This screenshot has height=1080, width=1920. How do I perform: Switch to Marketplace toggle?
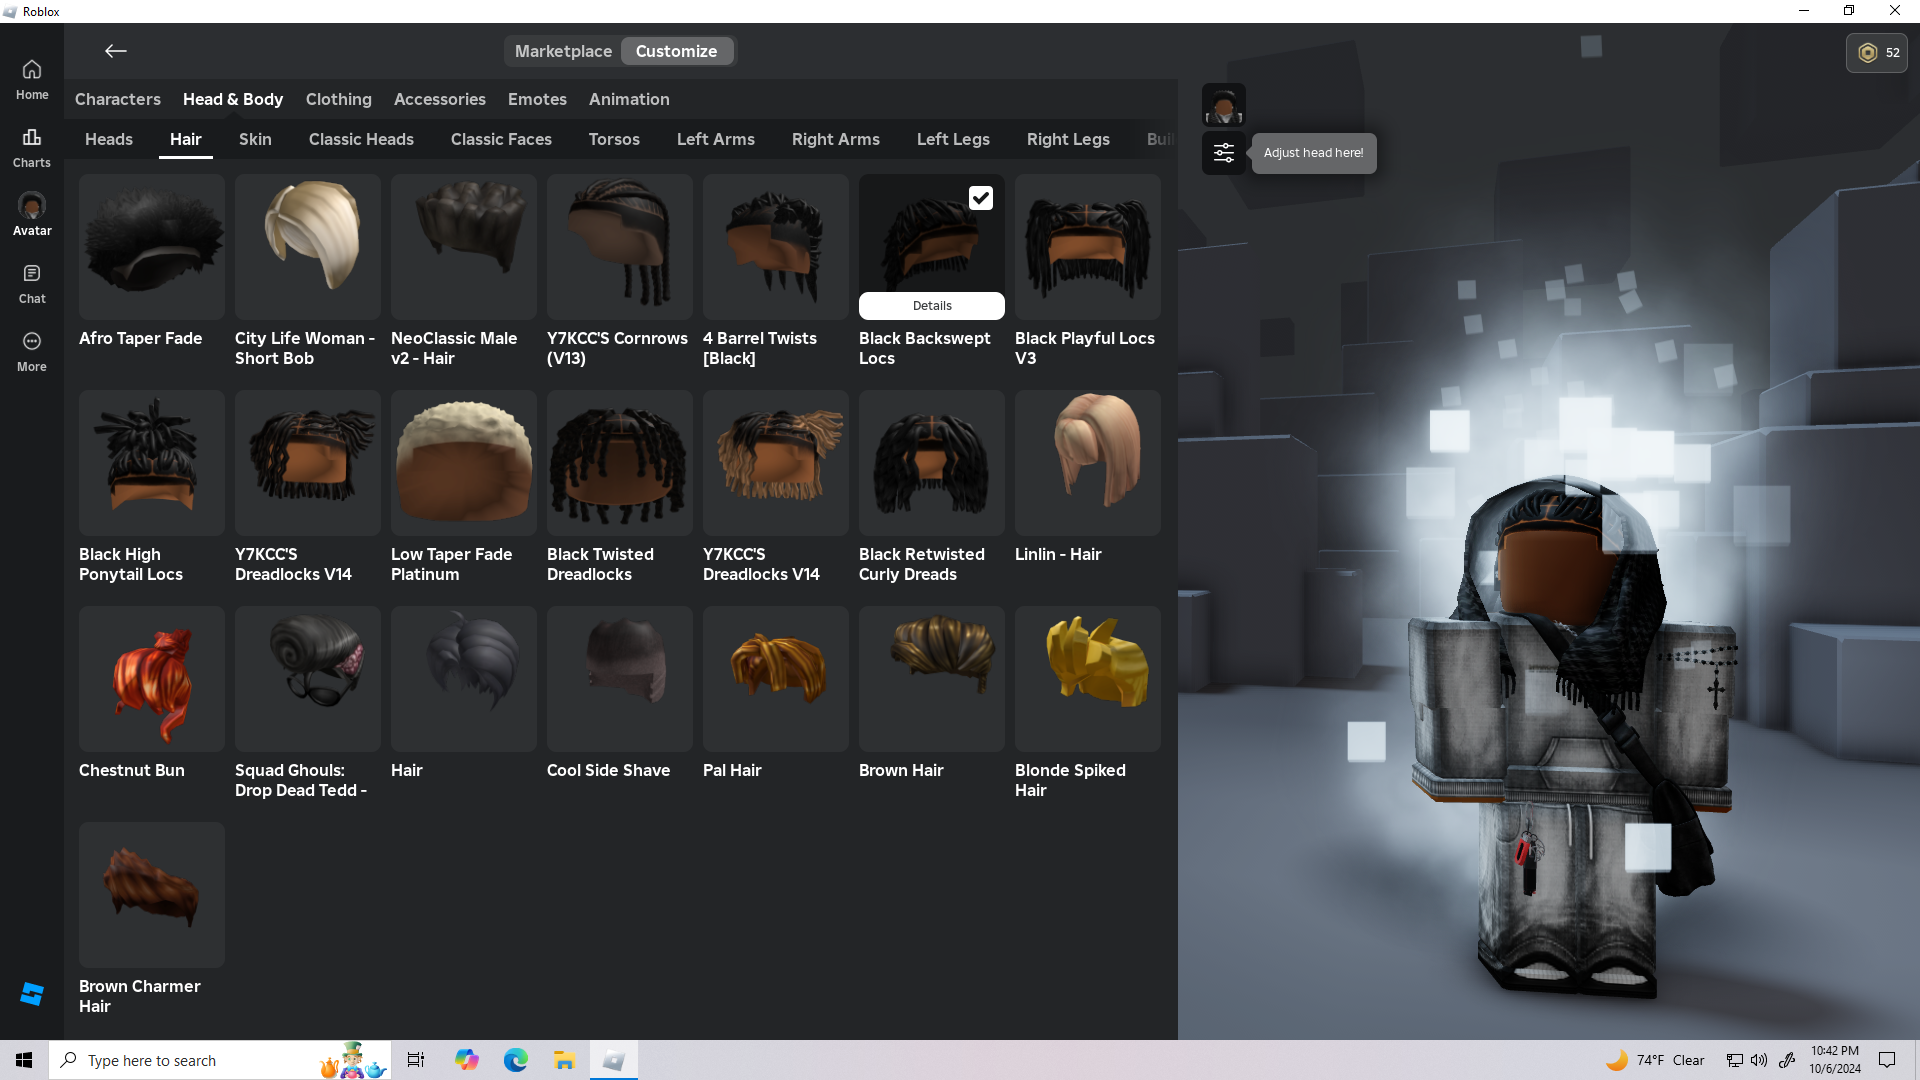click(x=563, y=51)
